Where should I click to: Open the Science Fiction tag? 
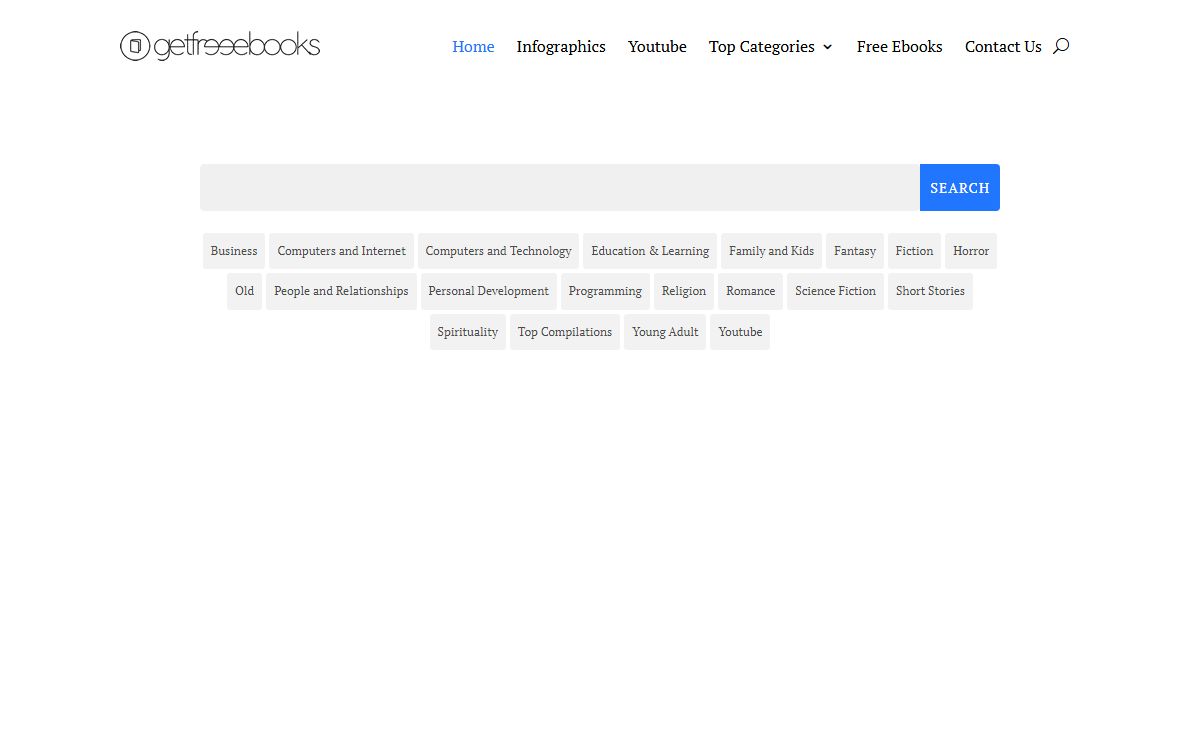tap(835, 291)
